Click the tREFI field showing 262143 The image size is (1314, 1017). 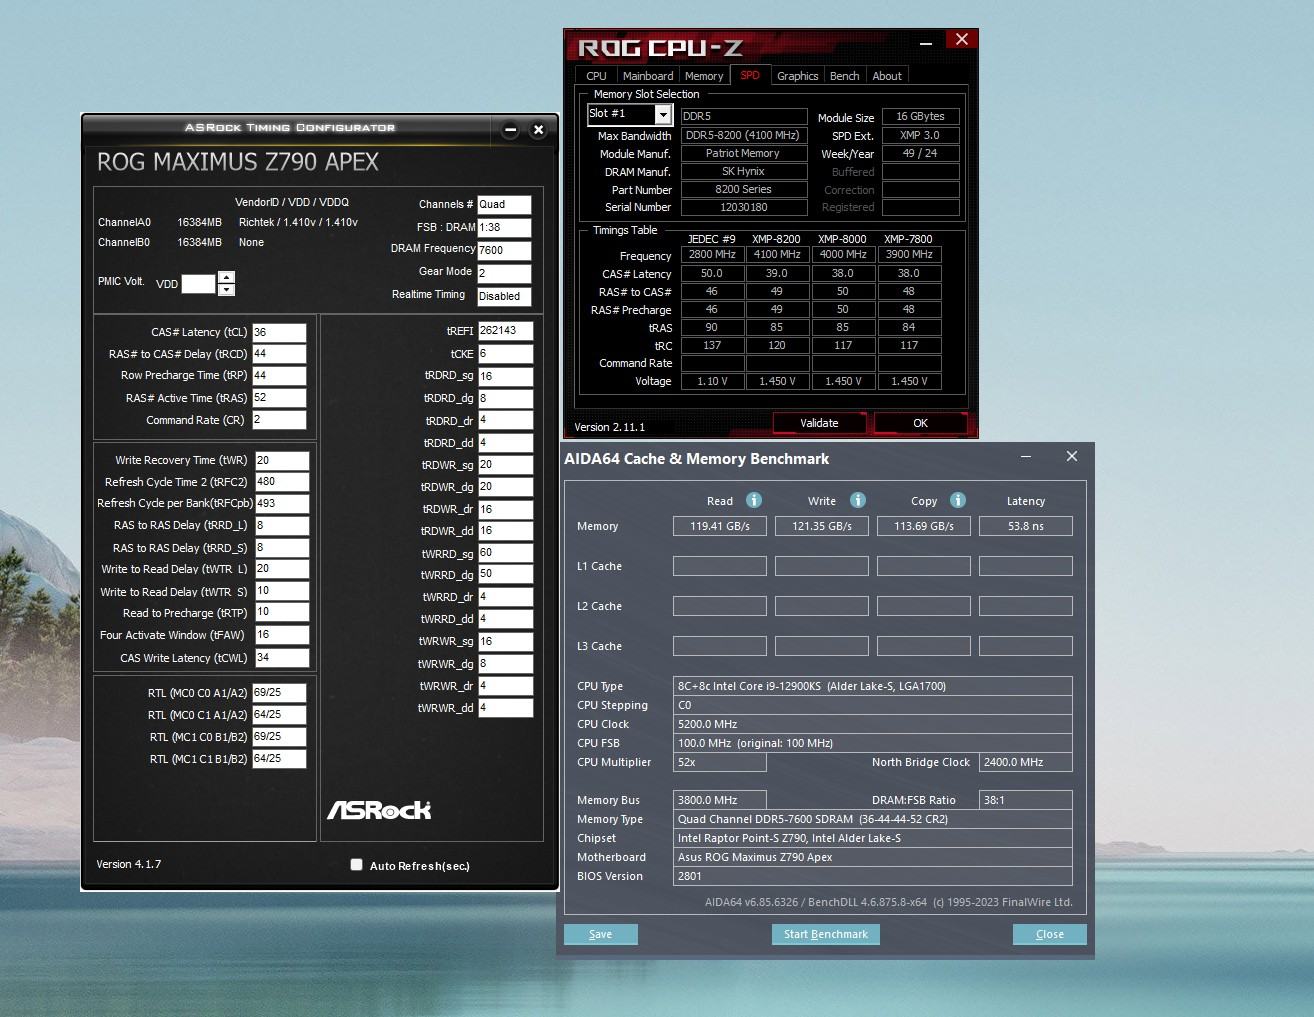[505, 331]
